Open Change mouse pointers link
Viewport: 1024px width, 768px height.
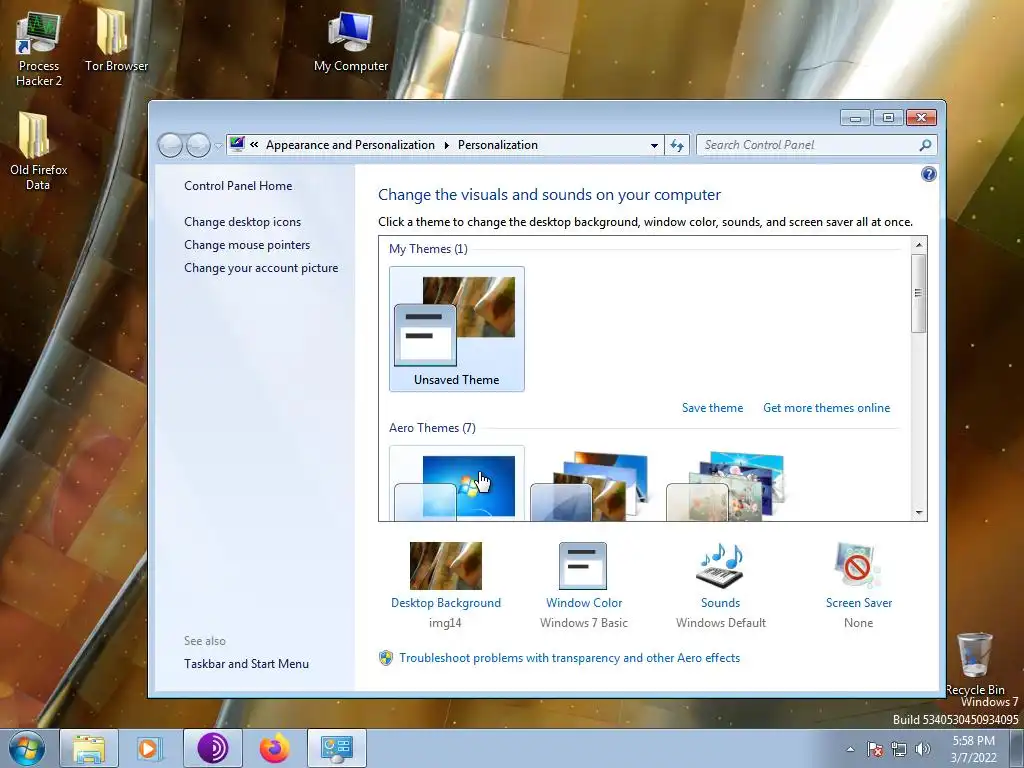(247, 245)
